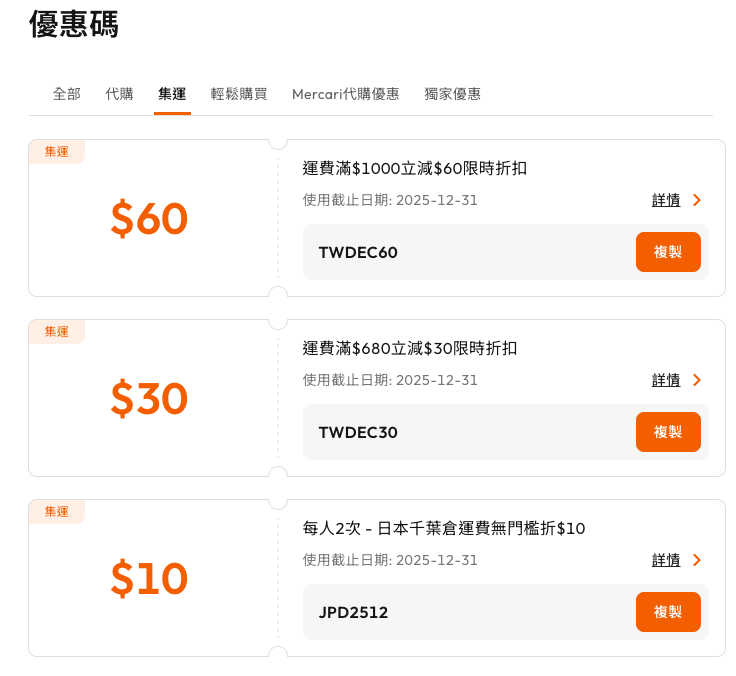Click the chevron arrow on $10 coupon
This screenshot has width=736, height=676.
(697, 560)
